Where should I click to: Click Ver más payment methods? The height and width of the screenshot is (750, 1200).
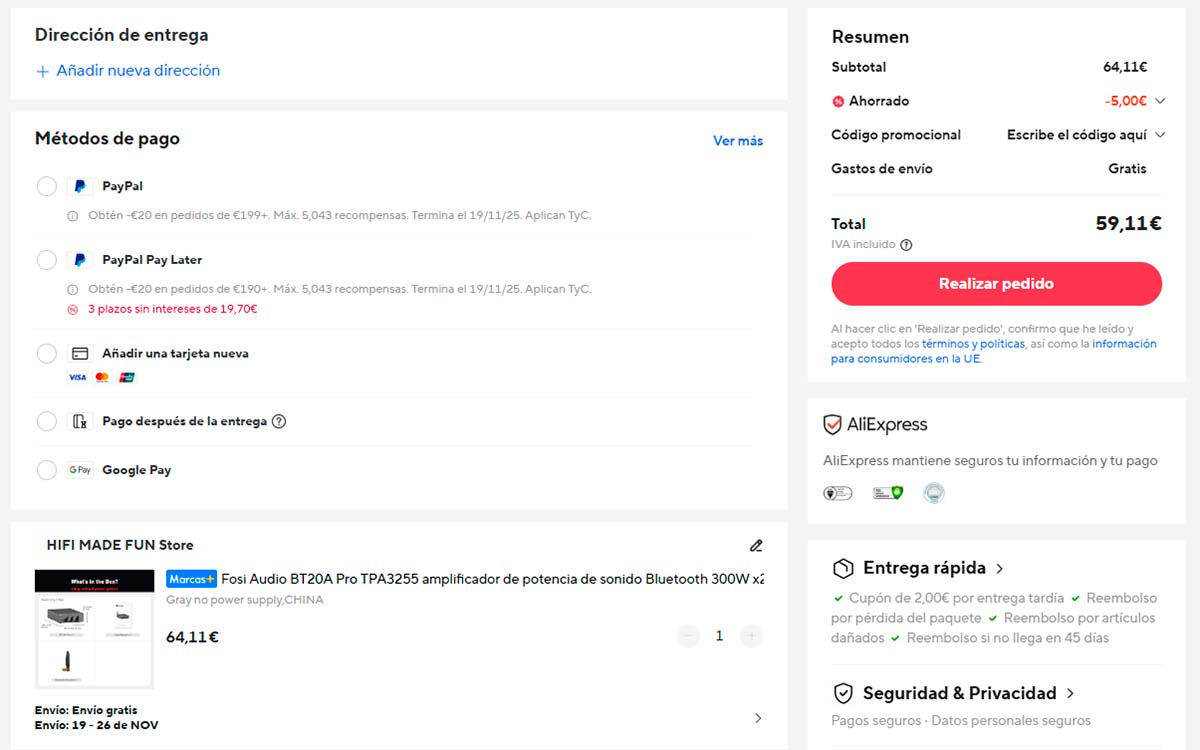pos(738,140)
